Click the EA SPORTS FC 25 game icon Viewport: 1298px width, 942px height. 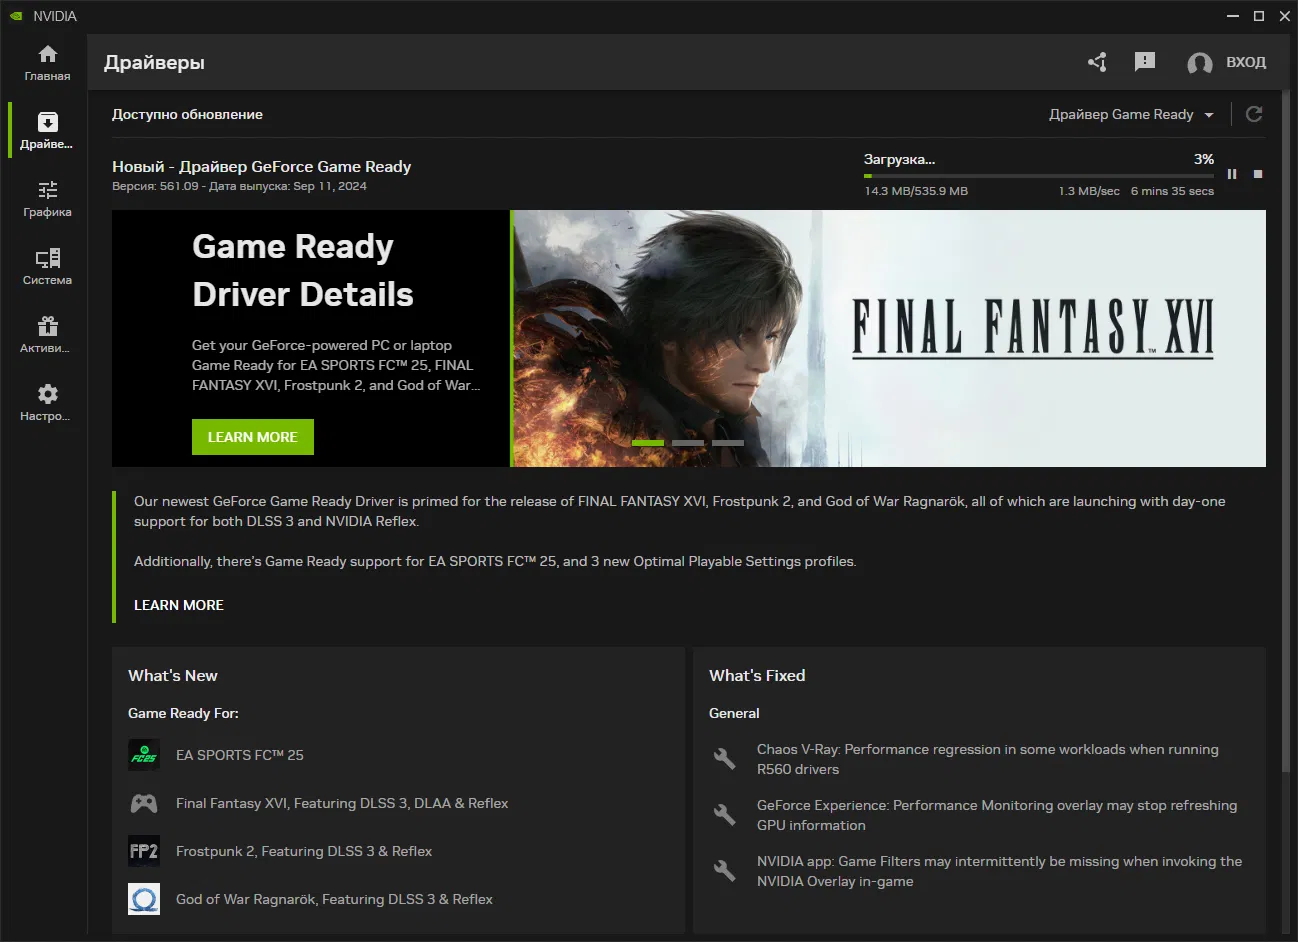coord(144,755)
